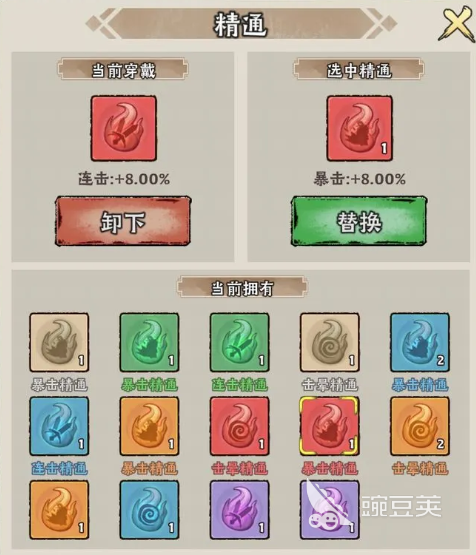Close the 精通 panel with X

click(x=457, y=24)
